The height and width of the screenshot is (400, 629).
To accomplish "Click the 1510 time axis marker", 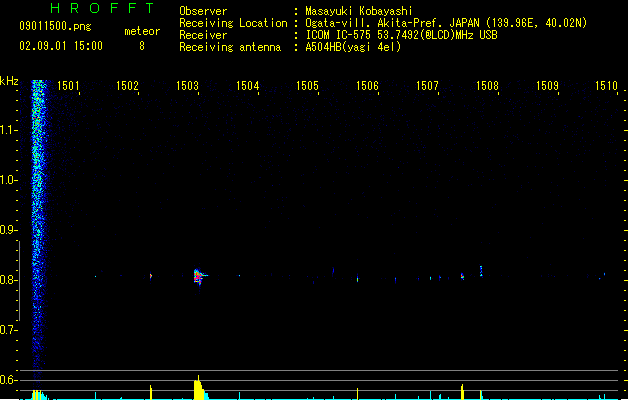I will point(606,86).
